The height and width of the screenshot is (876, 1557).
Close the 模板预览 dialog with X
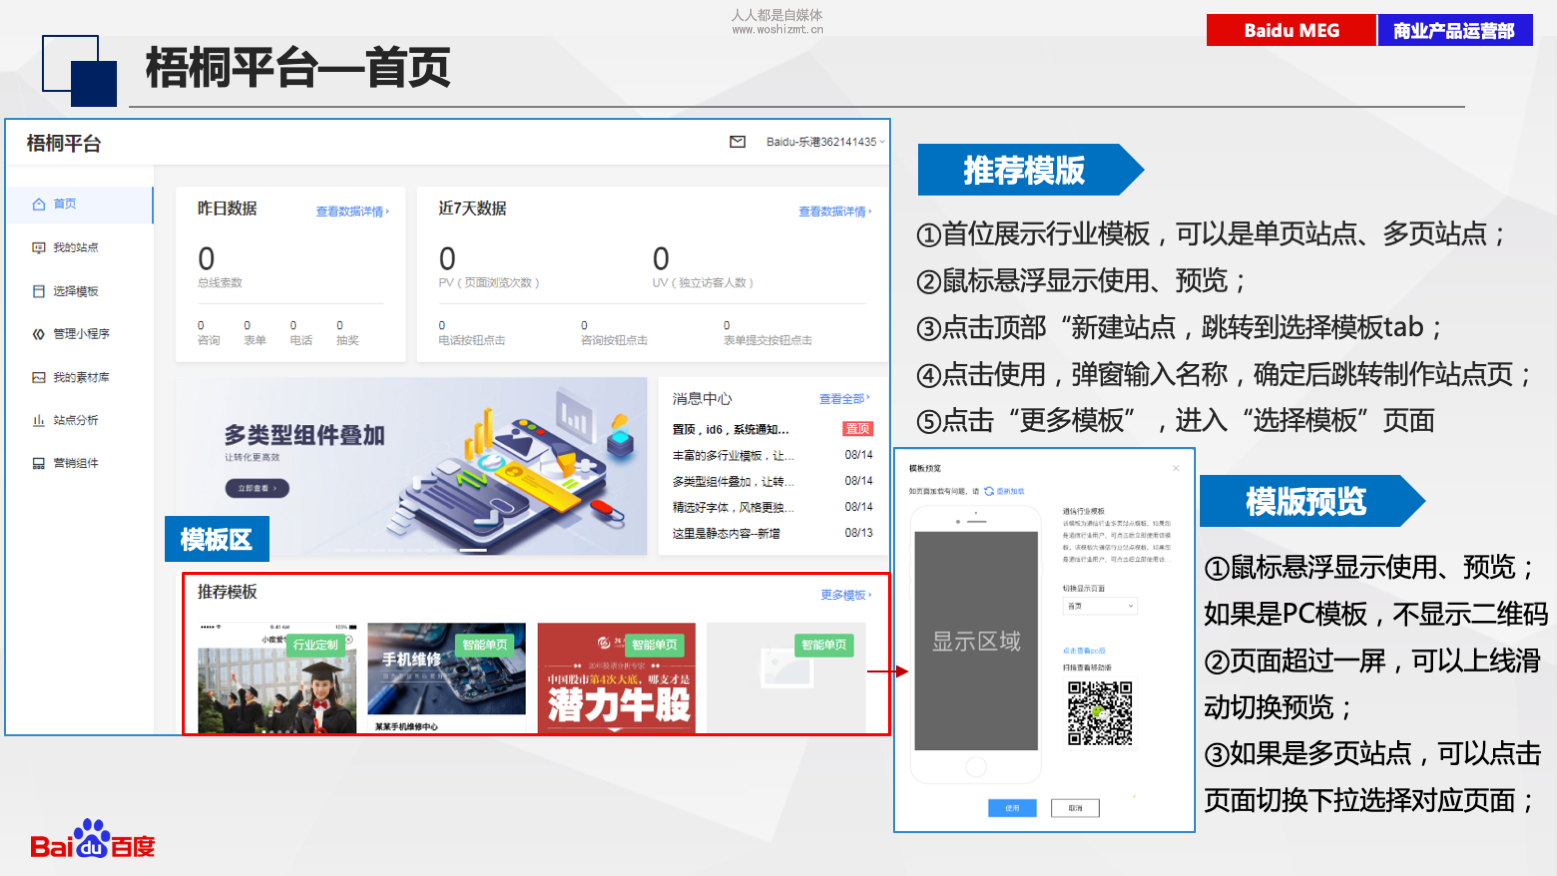click(x=1176, y=468)
